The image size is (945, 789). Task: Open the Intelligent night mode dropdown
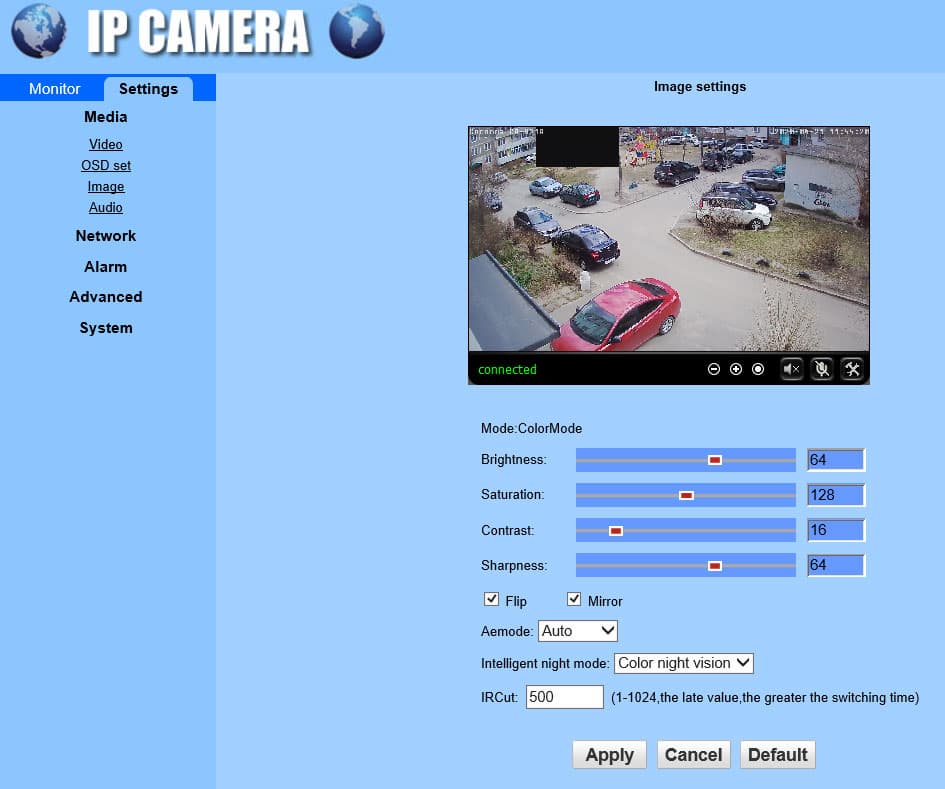click(683, 663)
